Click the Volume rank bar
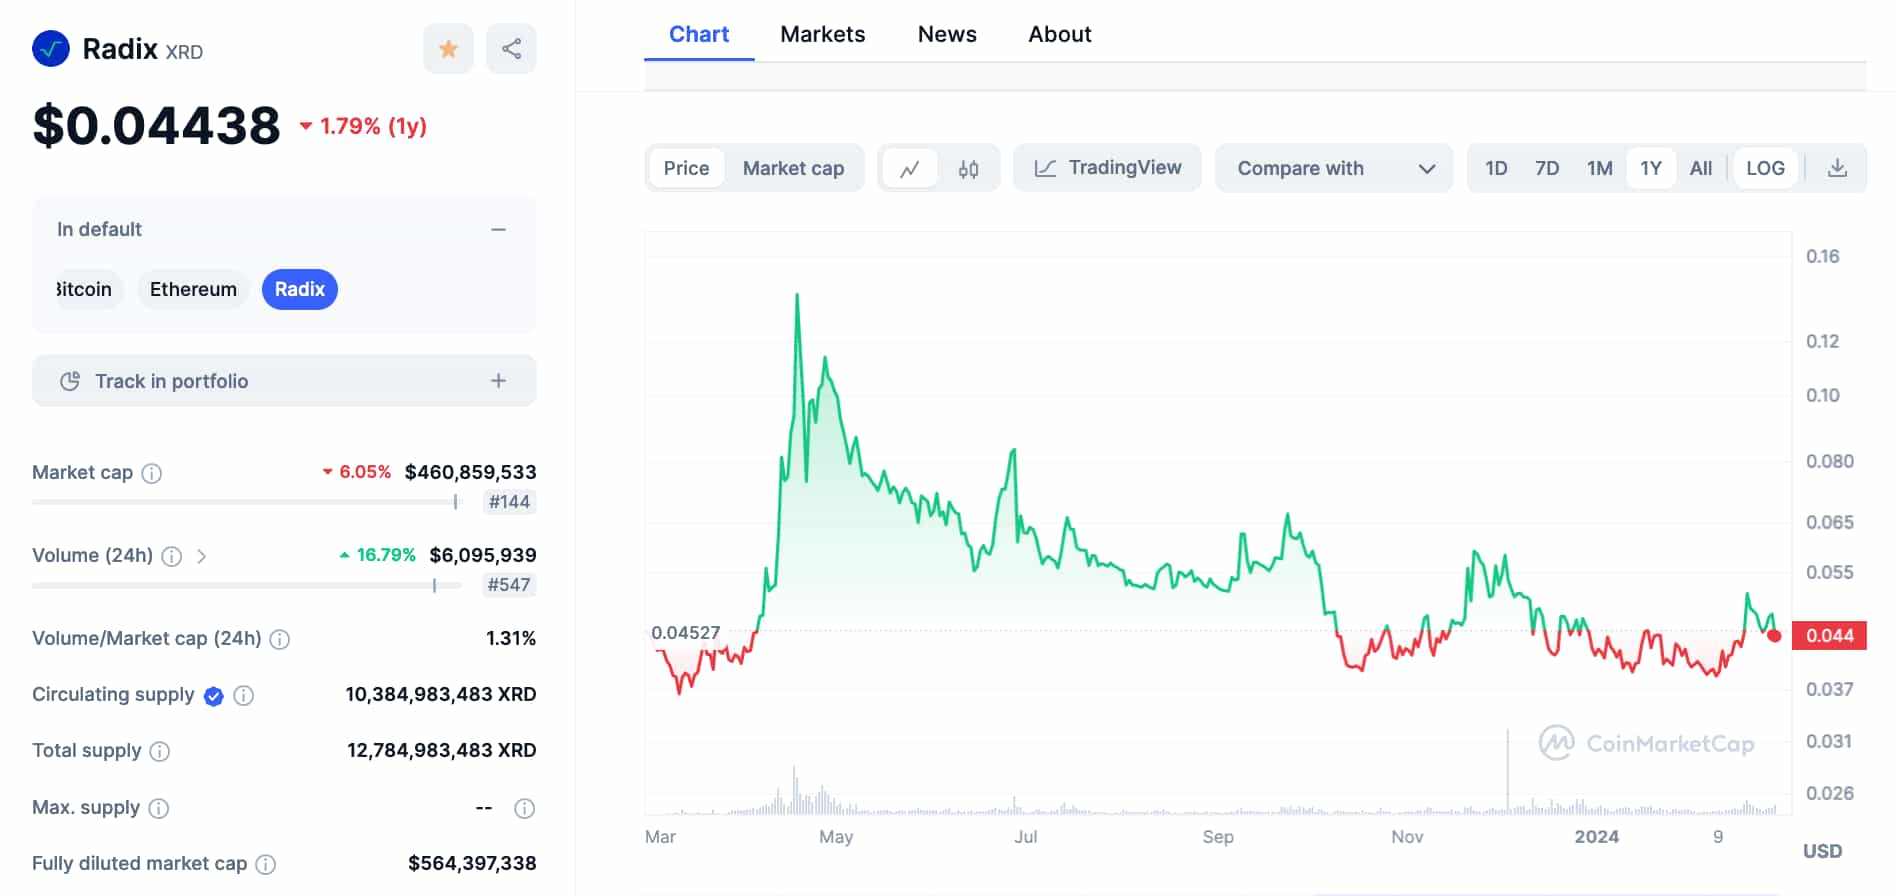The height and width of the screenshot is (896, 1896). [247, 585]
